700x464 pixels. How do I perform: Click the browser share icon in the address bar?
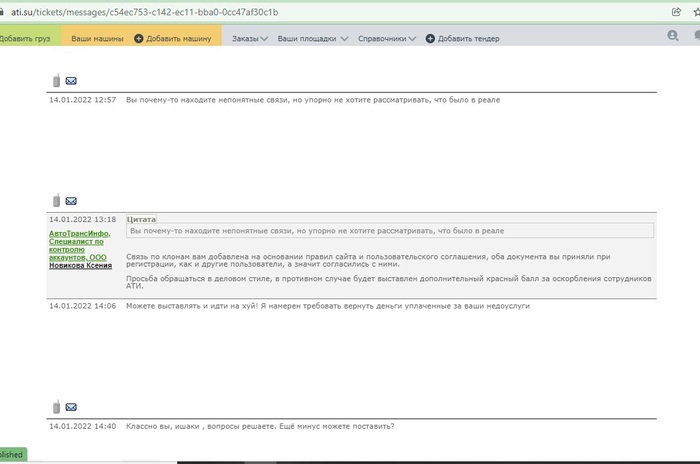[x=677, y=11]
